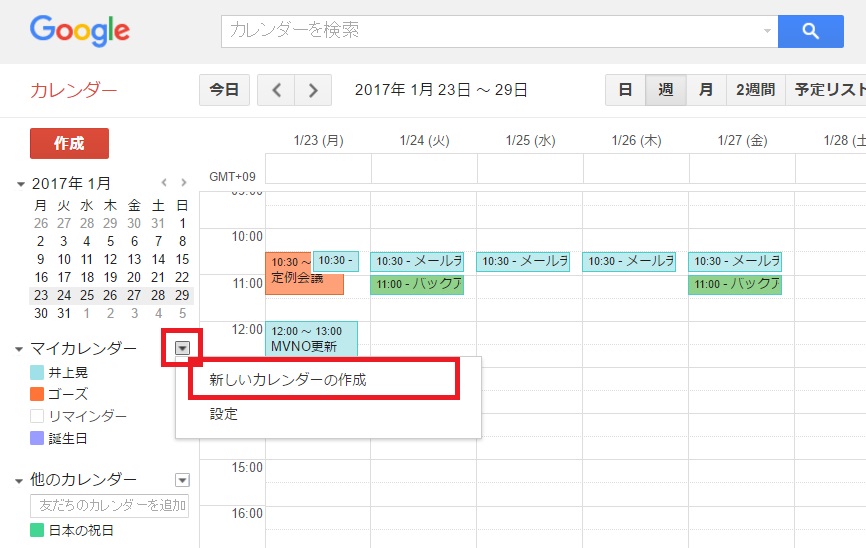The width and height of the screenshot is (866, 548).
Task: Open the 12:00 ~ 13:00 MVNO更新 event
Action: tap(311, 339)
